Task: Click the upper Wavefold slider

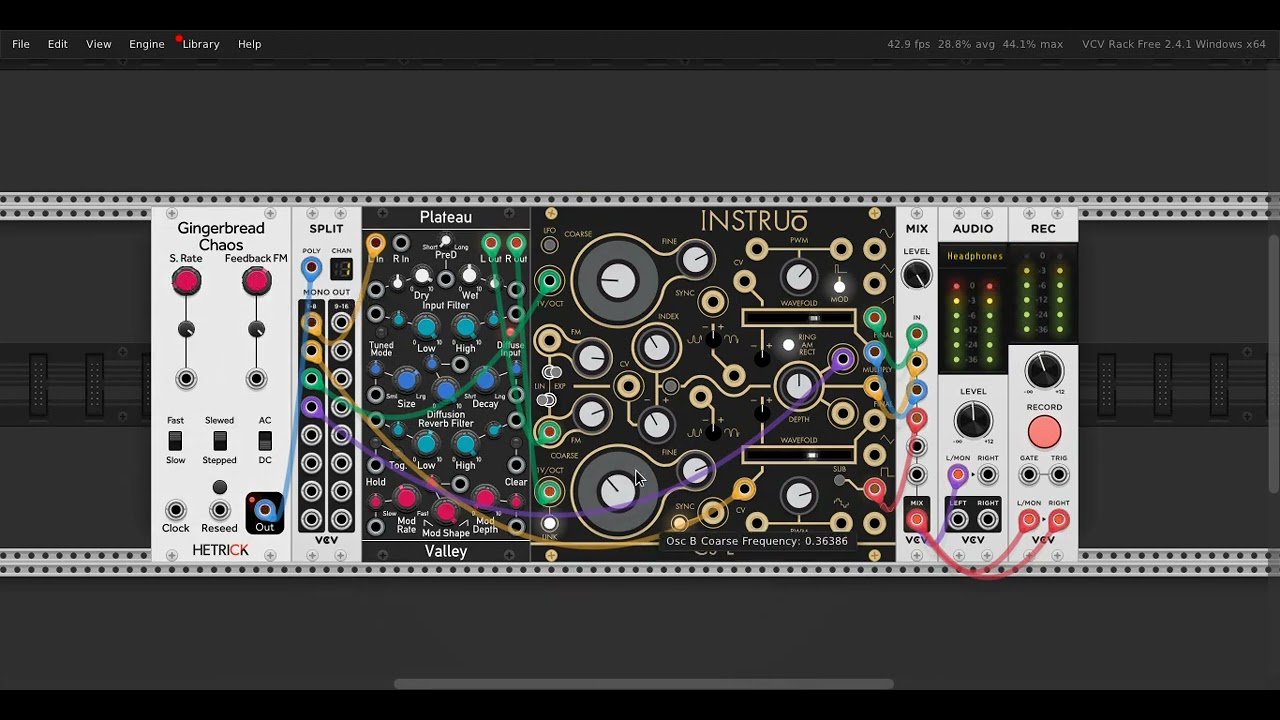Action: tap(798, 318)
